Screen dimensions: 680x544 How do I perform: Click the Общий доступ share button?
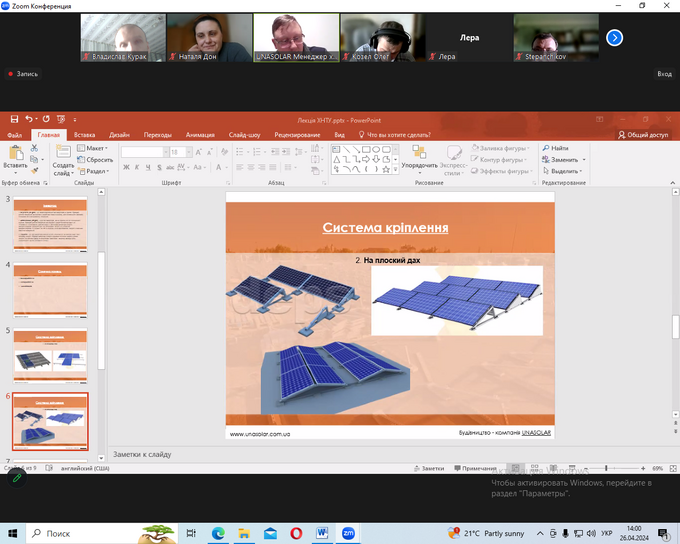coord(643,134)
